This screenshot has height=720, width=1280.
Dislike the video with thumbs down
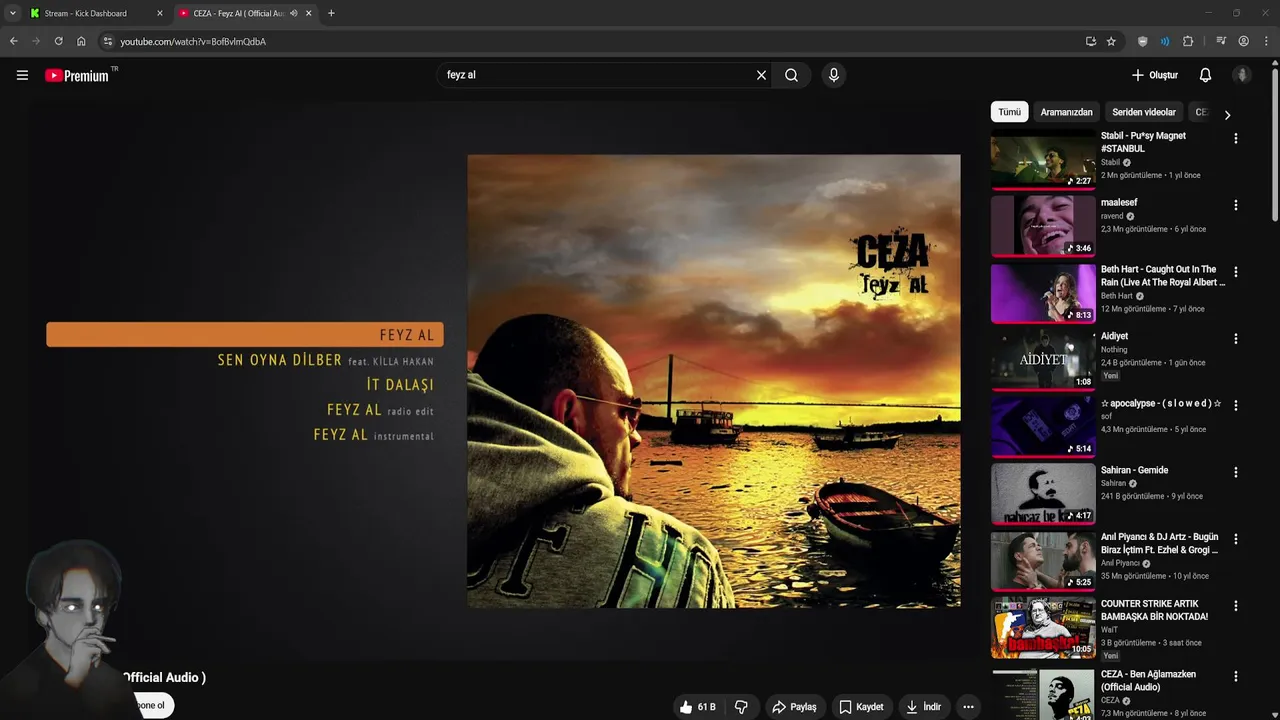(x=741, y=707)
